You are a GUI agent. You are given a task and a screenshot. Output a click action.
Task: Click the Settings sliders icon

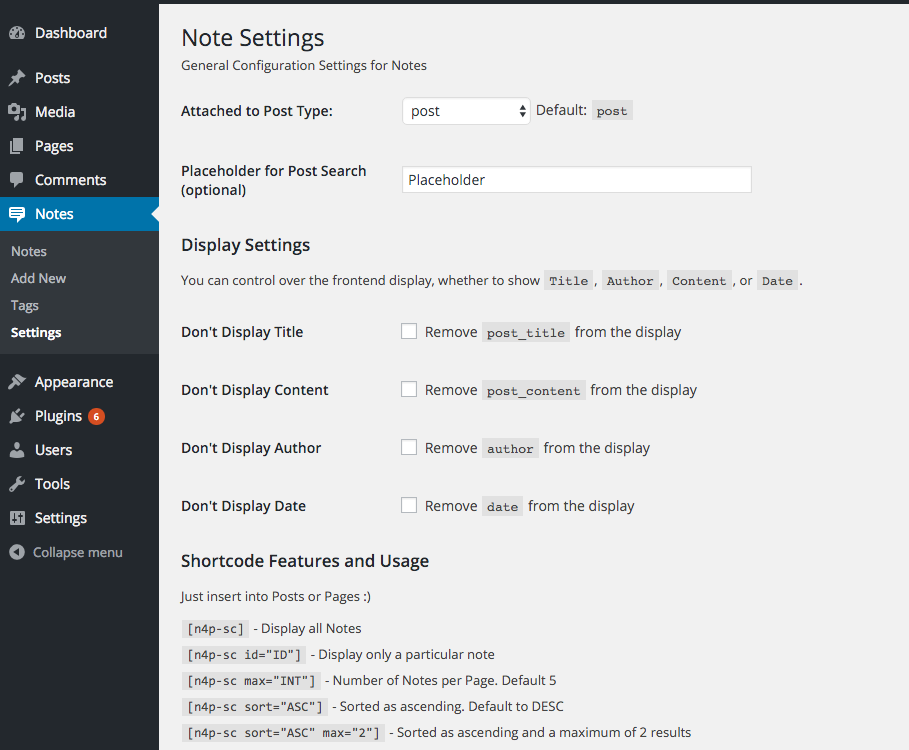tap(17, 518)
